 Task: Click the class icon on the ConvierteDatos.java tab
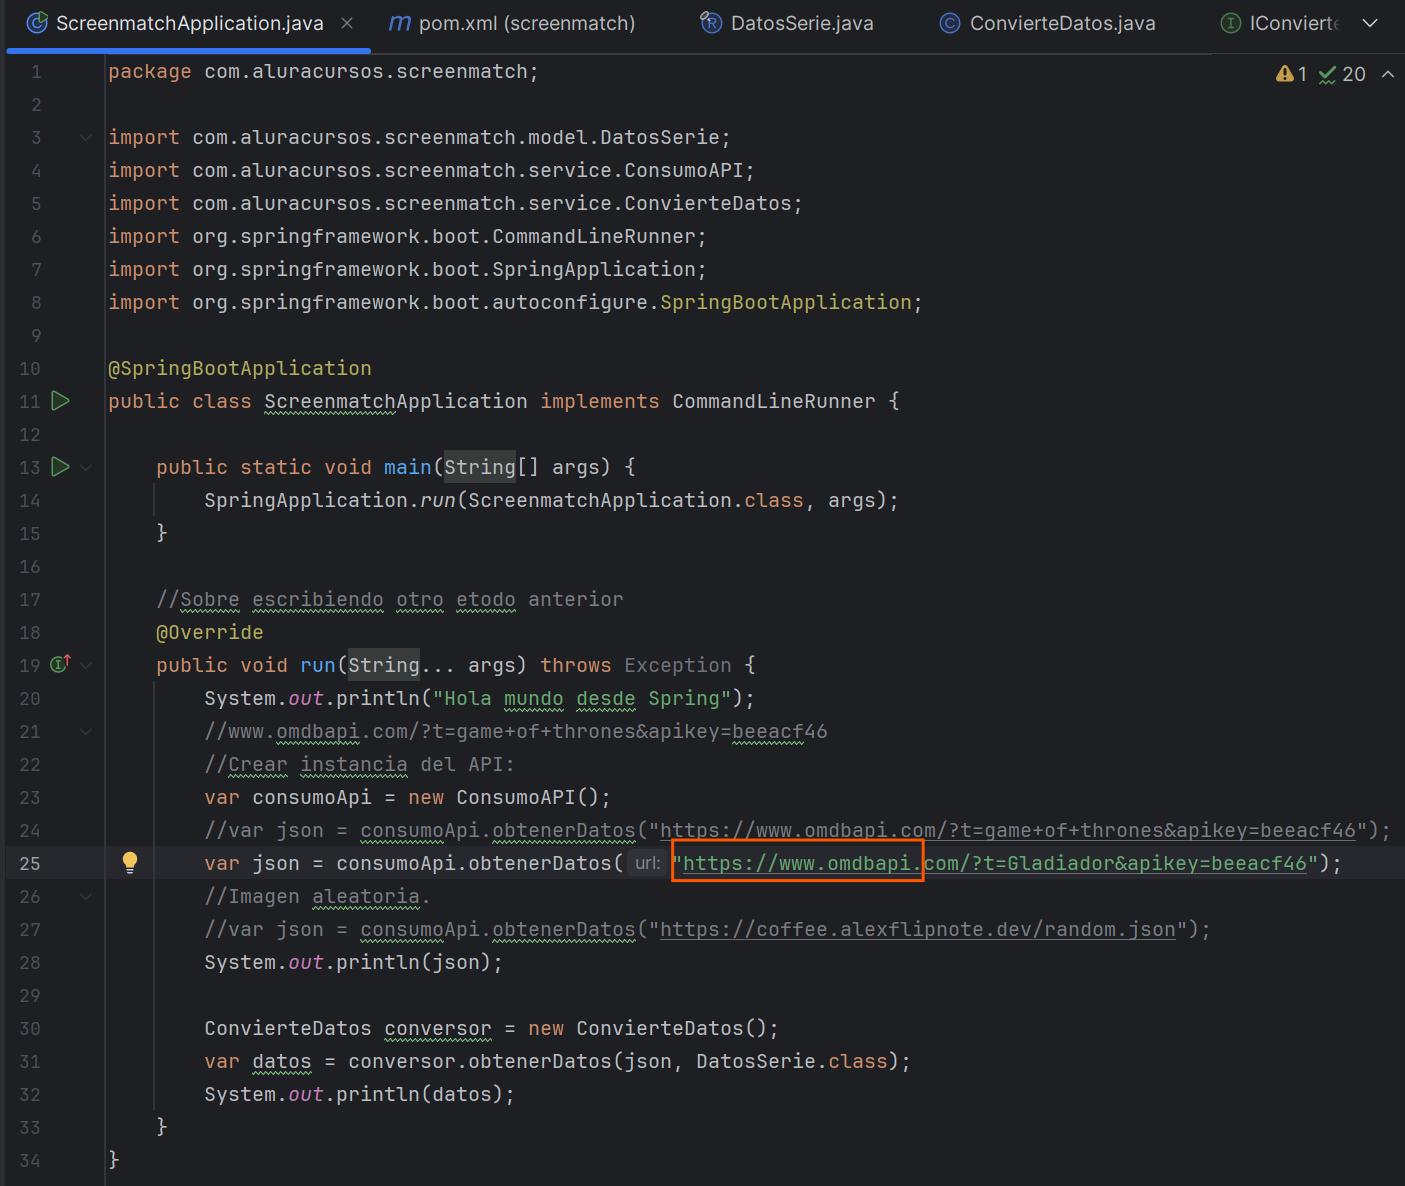950,23
